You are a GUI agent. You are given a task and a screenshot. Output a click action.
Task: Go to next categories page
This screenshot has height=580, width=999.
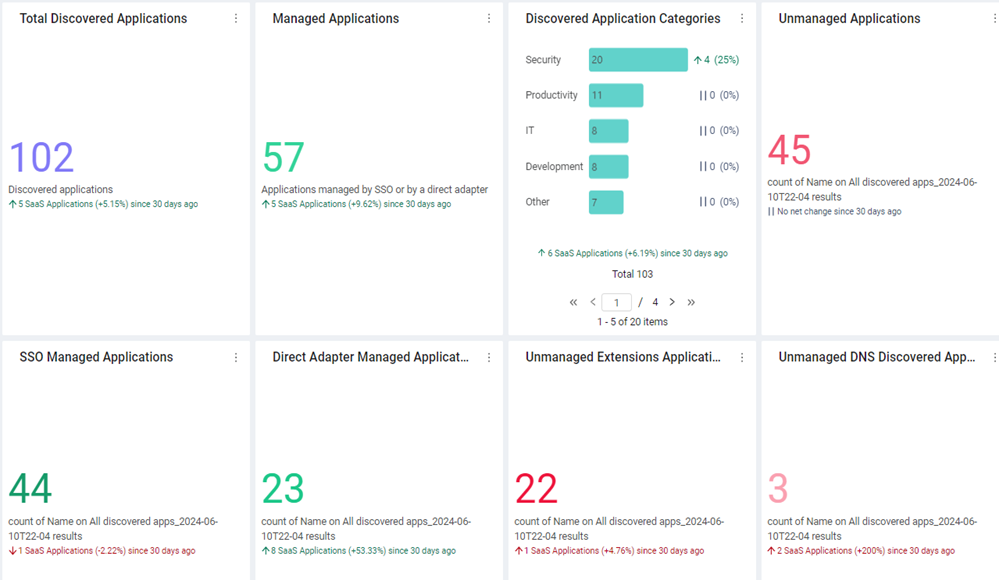(x=672, y=302)
